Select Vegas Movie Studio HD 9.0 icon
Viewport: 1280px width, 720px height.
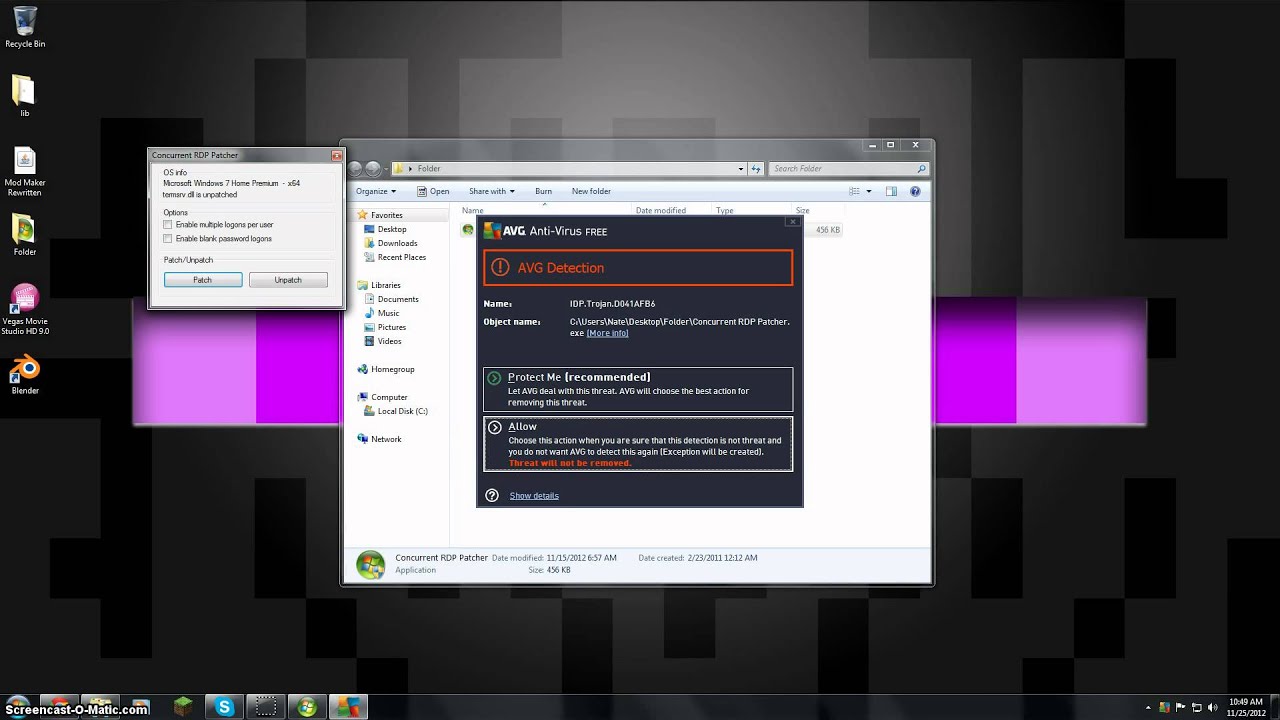(25, 310)
